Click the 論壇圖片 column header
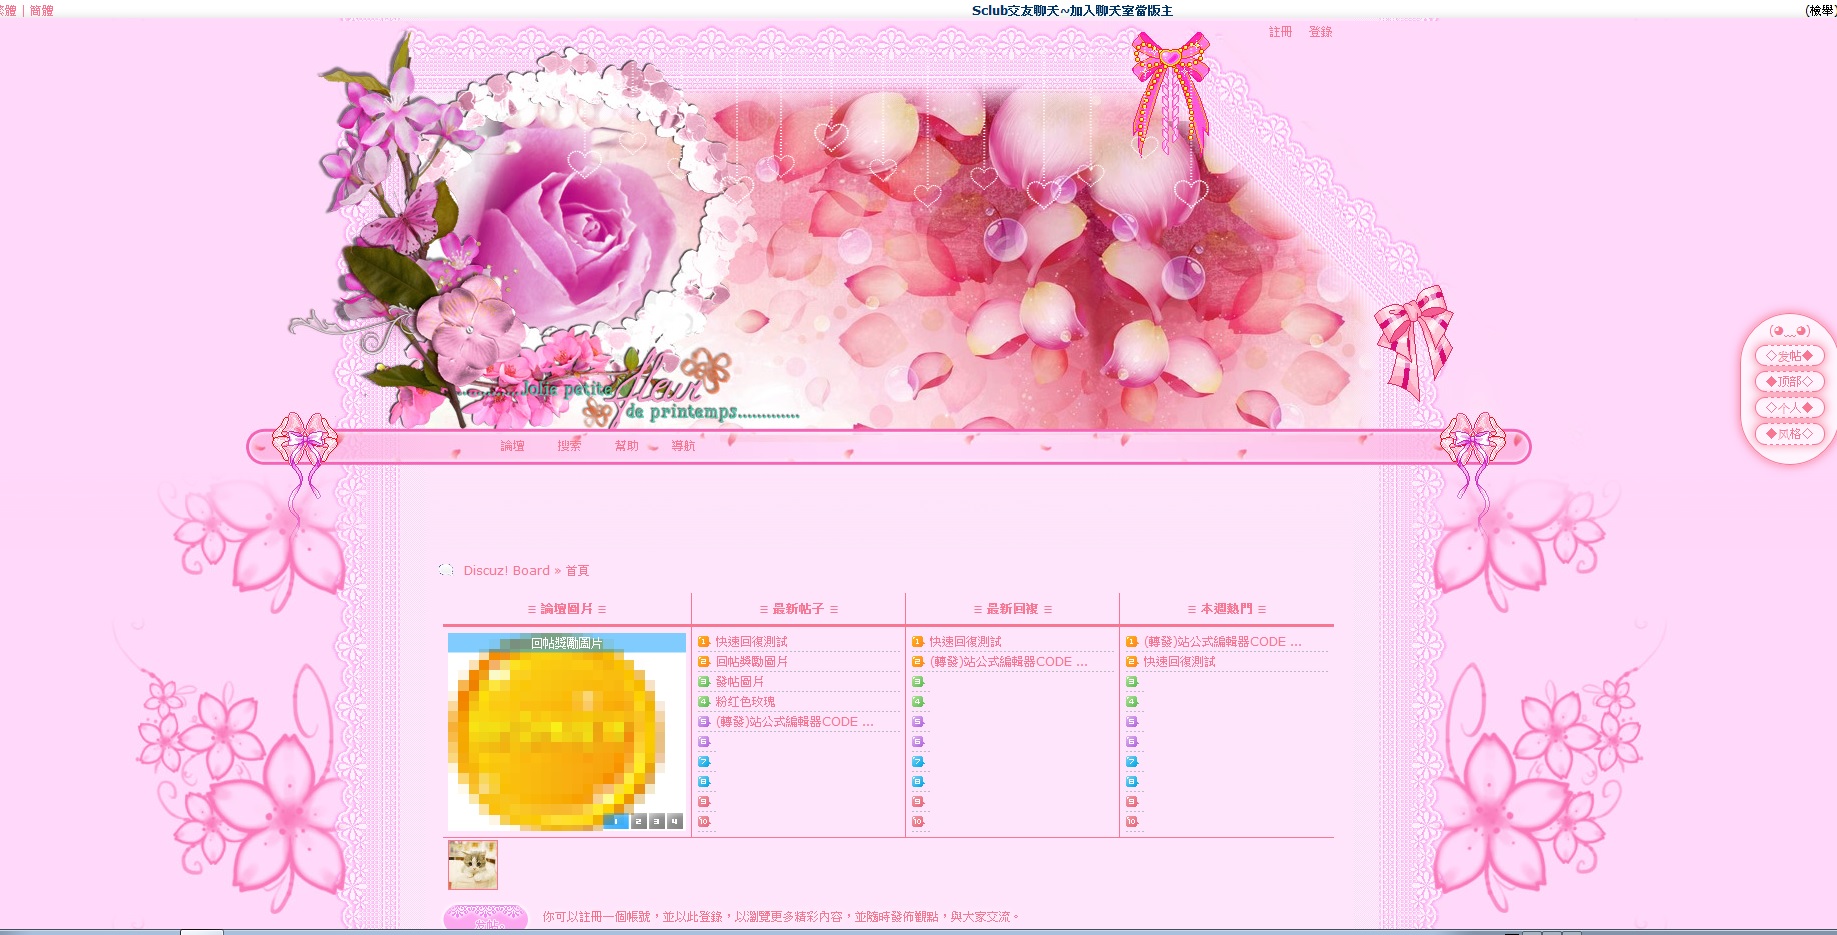 tap(567, 609)
